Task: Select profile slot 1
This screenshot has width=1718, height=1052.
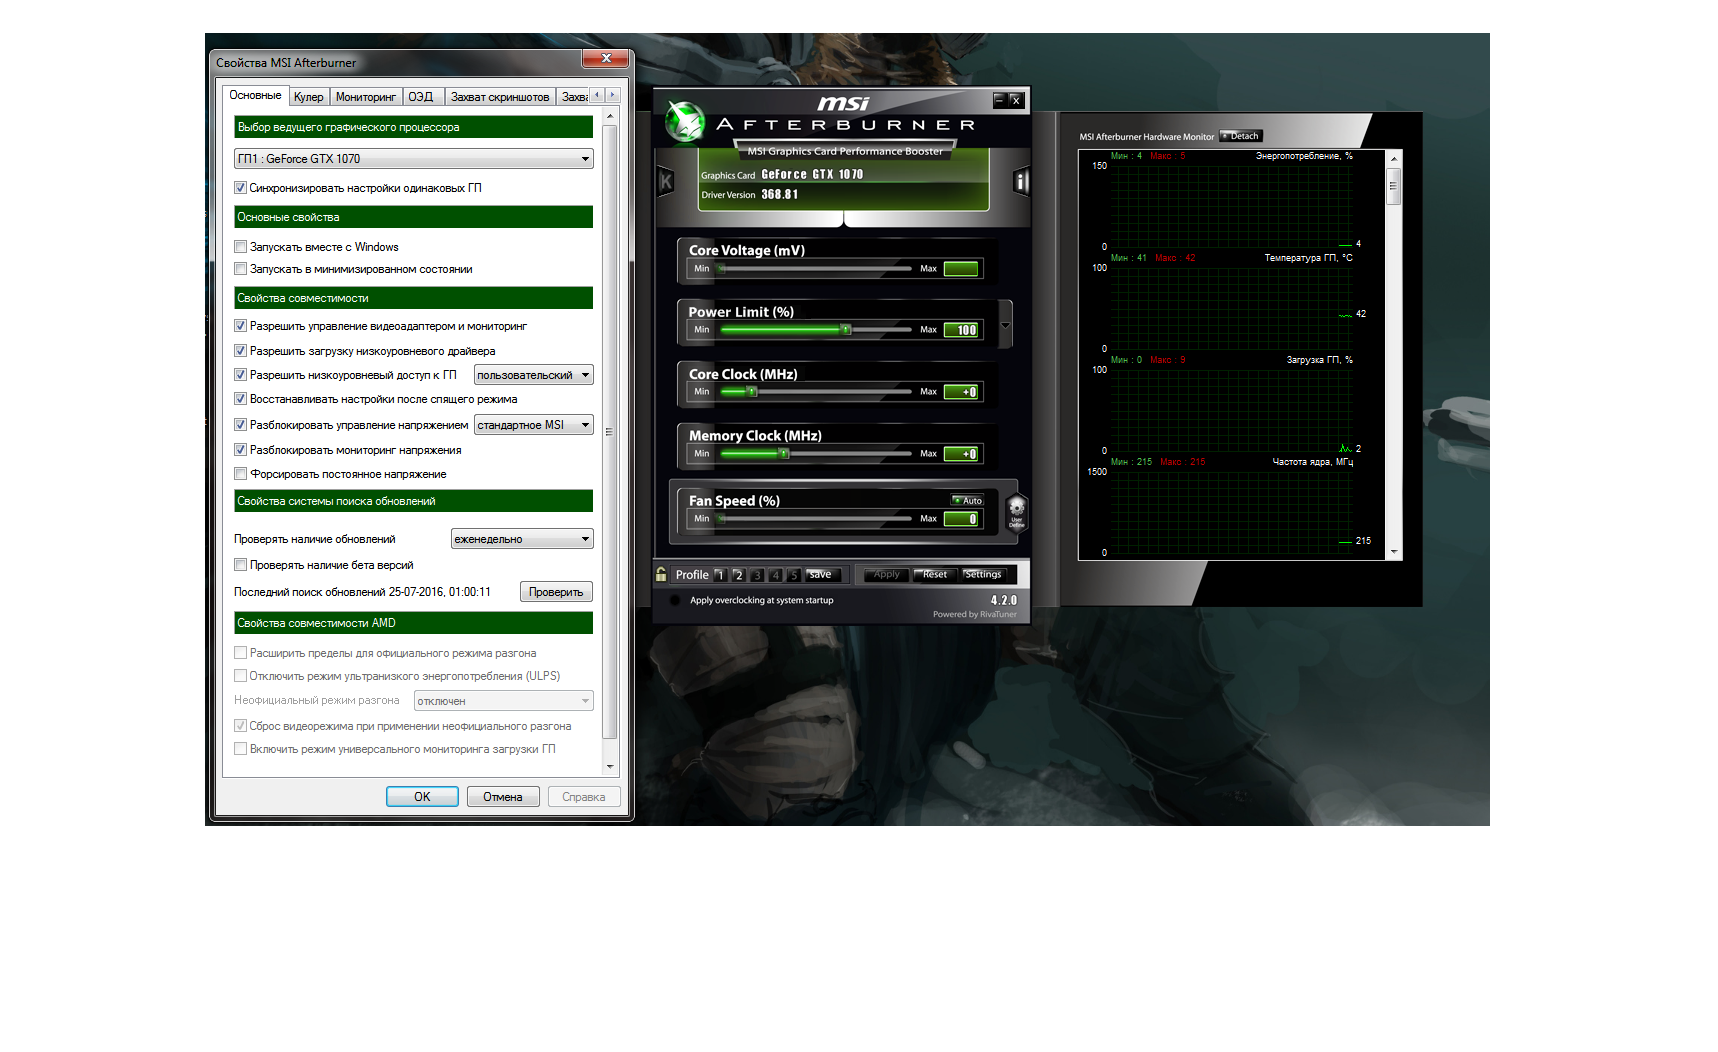Action: [x=720, y=575]
